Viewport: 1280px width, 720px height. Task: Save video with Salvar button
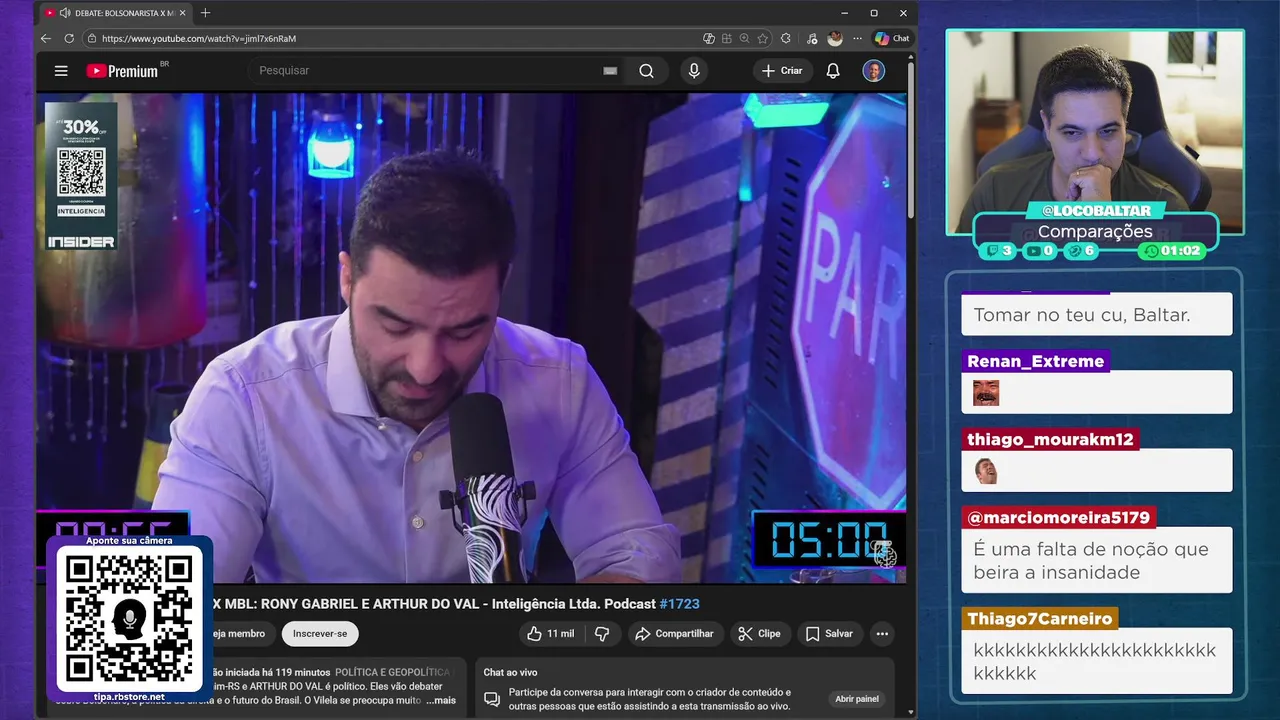pos(829,634)
